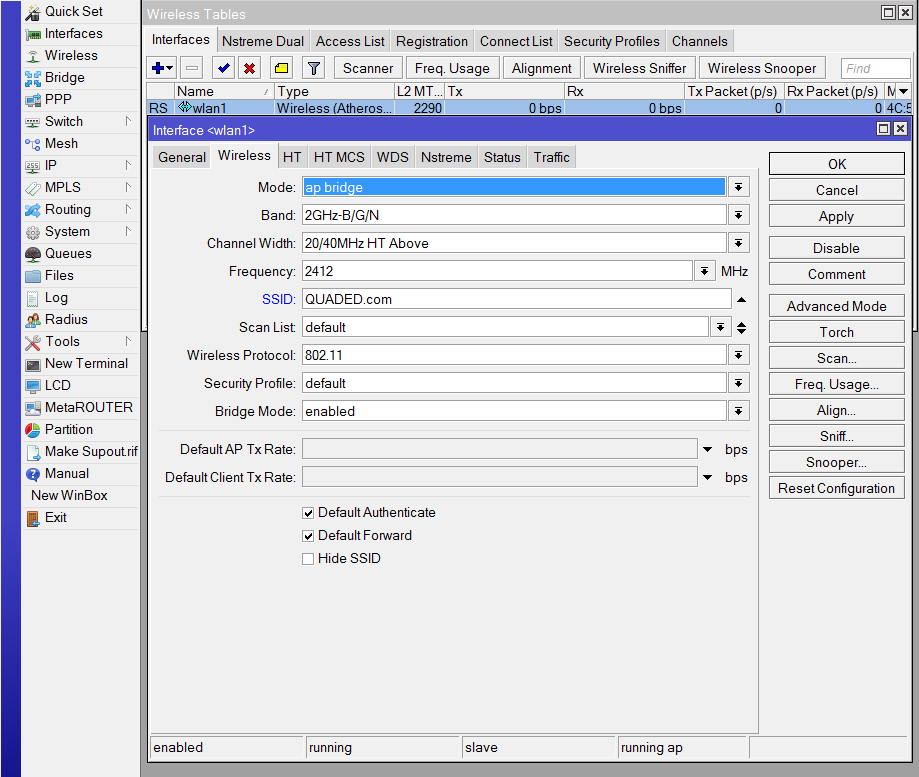The height and width of the screenshot is (777, 919).
Task: Open the Security Profiles tab
Action: [x=611, y=41]
